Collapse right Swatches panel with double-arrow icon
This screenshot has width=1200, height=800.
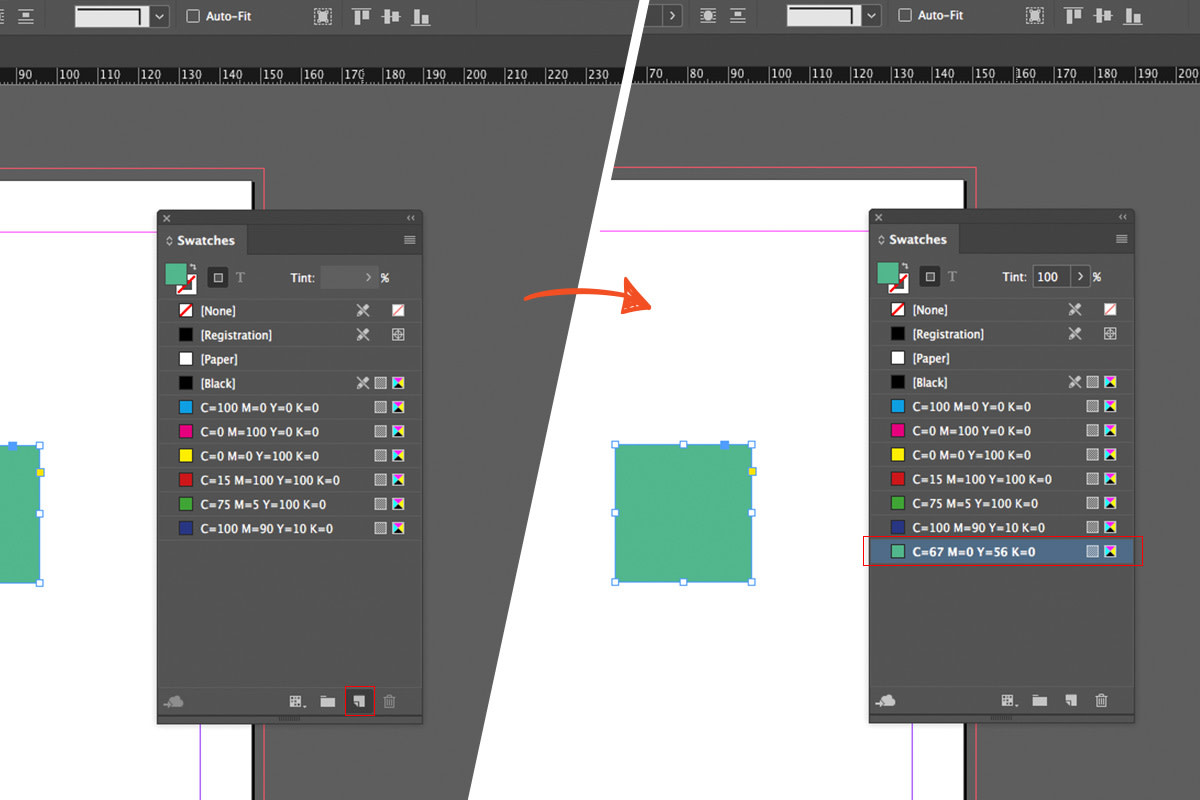click(x=1124, y=216)
